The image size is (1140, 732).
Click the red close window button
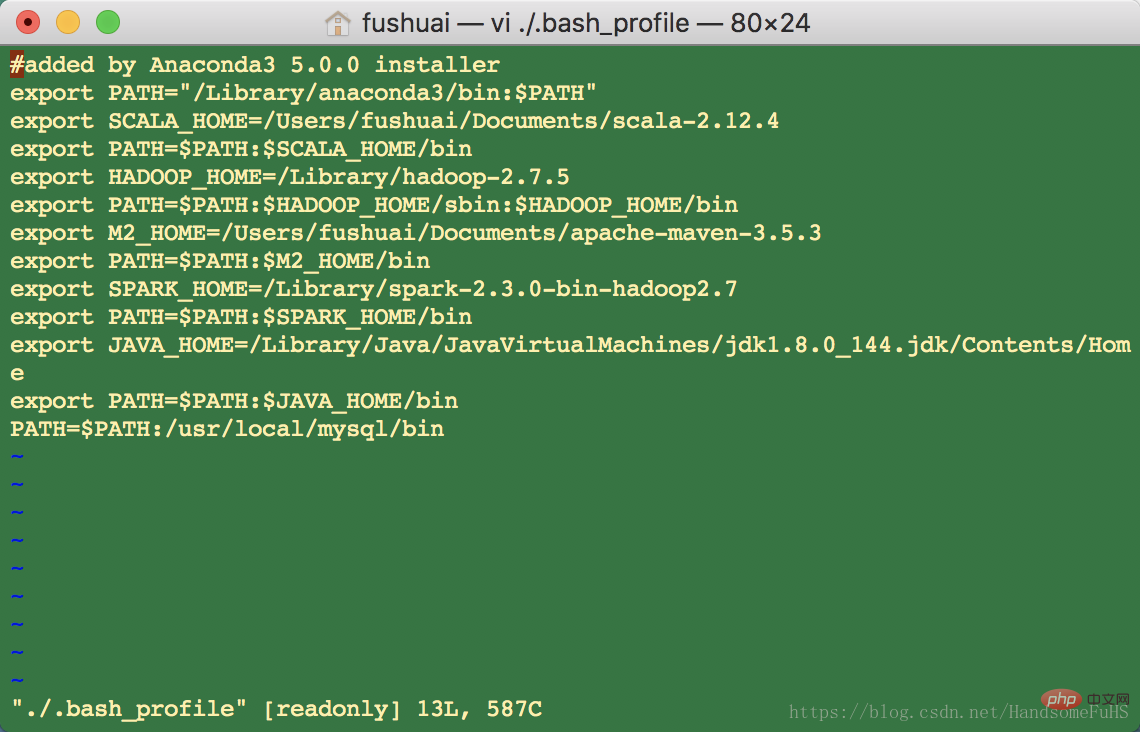tap(28, 23)
